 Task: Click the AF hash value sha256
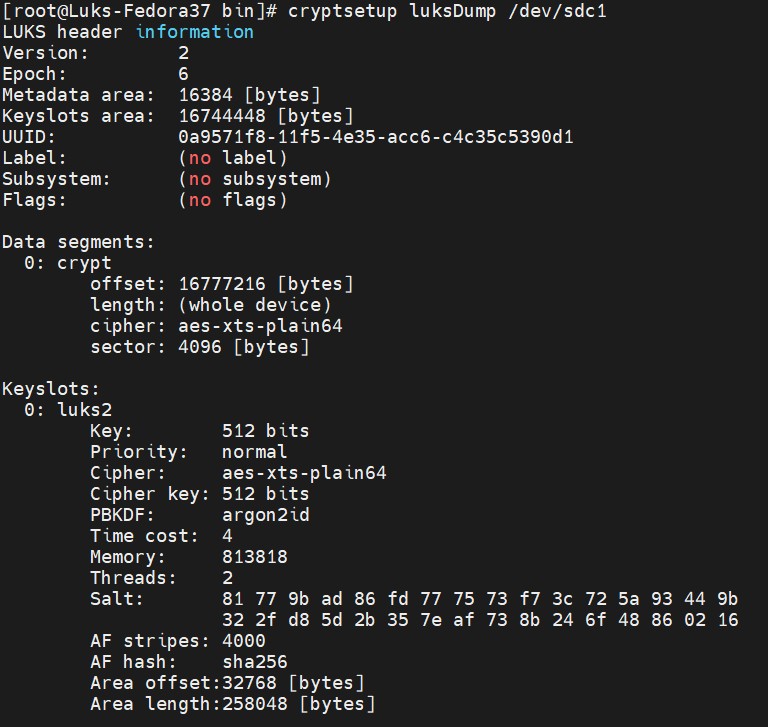[x=255, y=662]
